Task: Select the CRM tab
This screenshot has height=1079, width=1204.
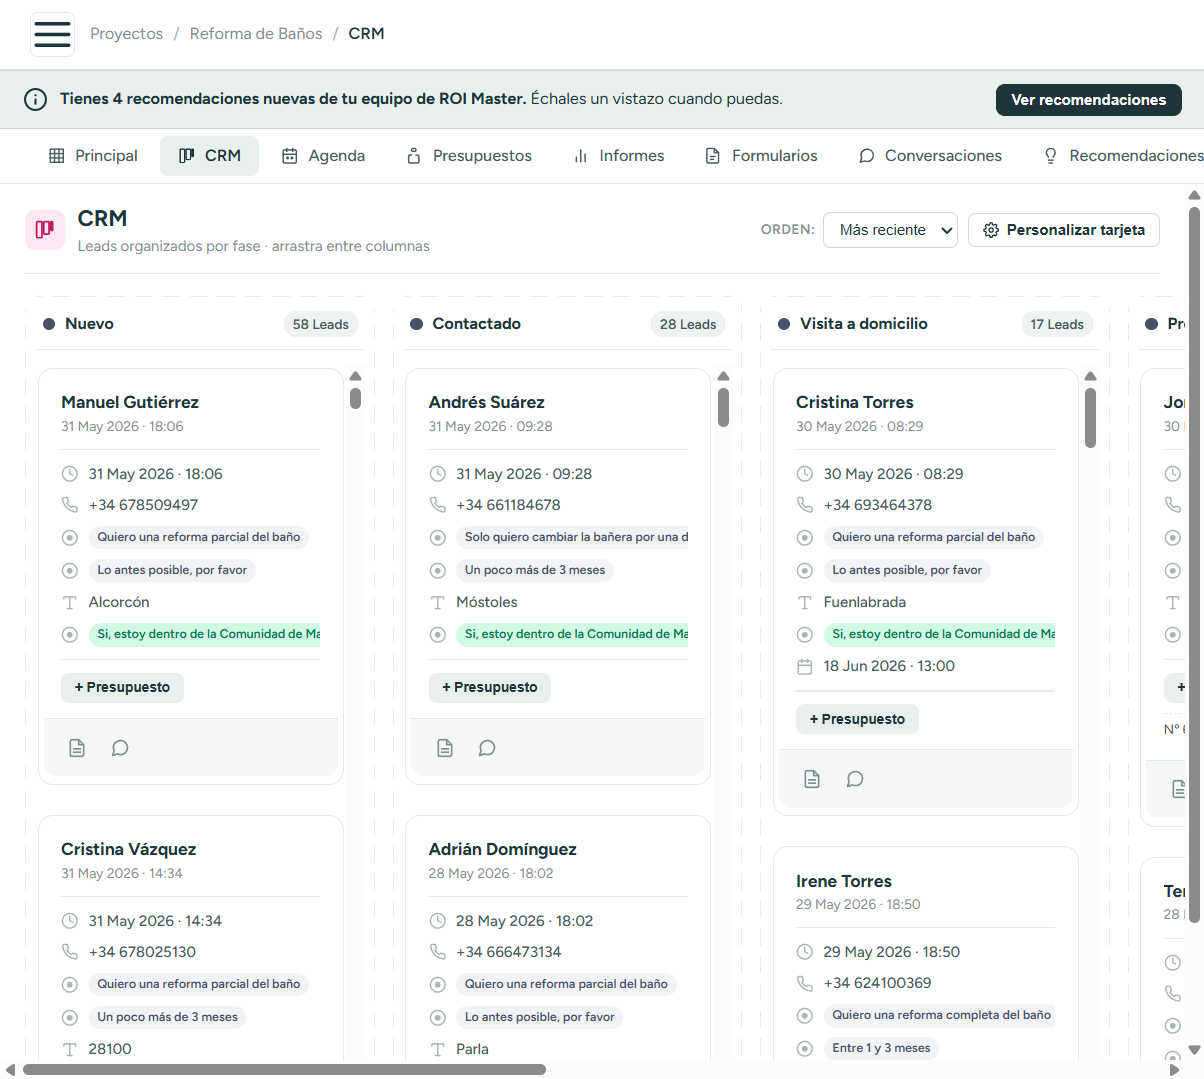Action: (209, 156)
